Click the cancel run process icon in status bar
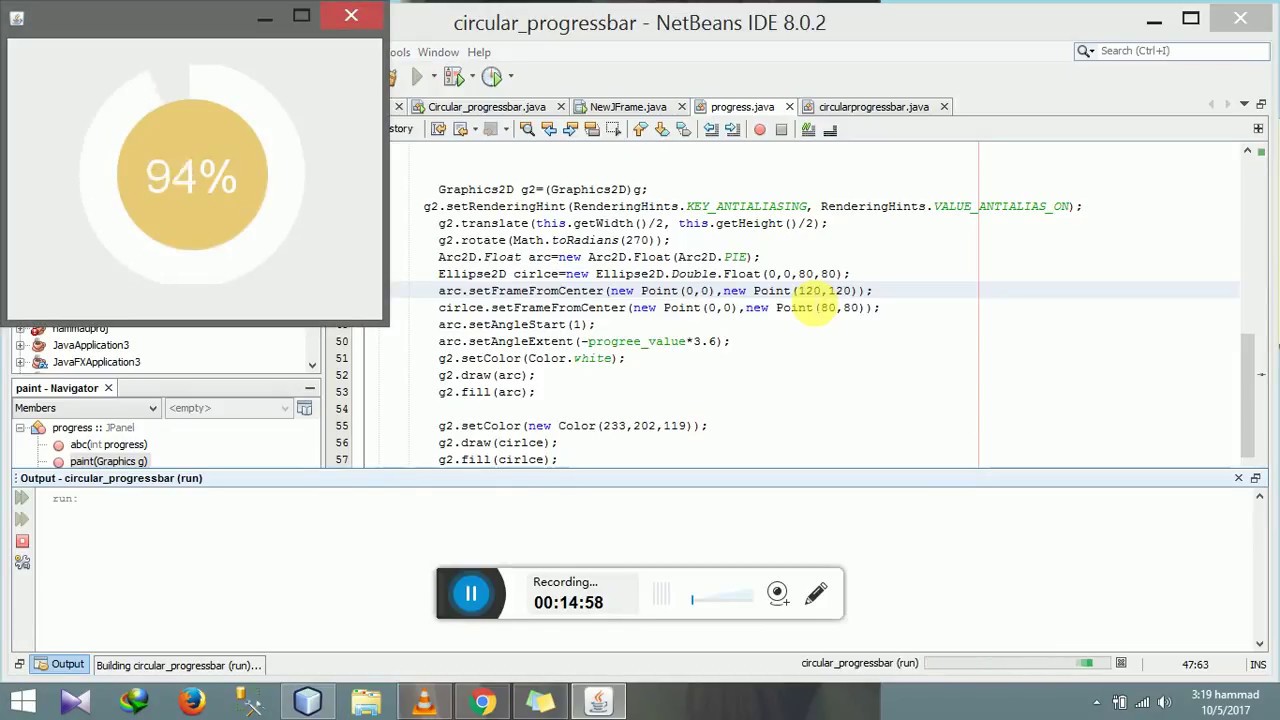Image resolution: width=1280 pixels, height=720 pixels. [x=1121, y=663]
